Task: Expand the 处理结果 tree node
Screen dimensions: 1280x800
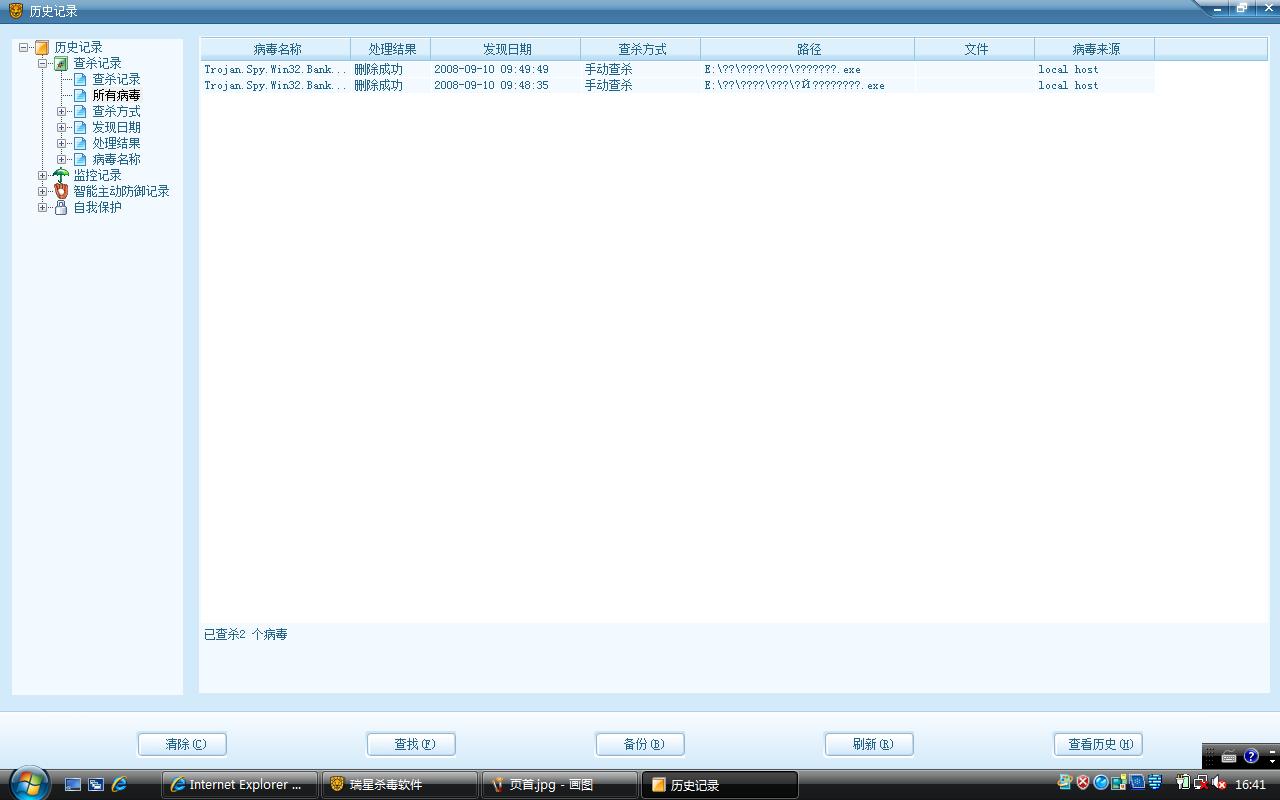Action: point(62,143)
